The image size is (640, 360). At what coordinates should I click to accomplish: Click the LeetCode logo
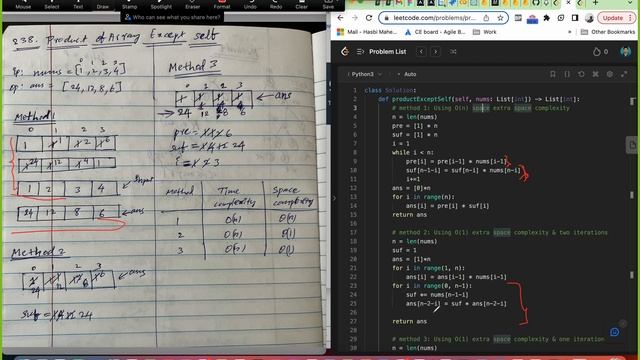345,51
